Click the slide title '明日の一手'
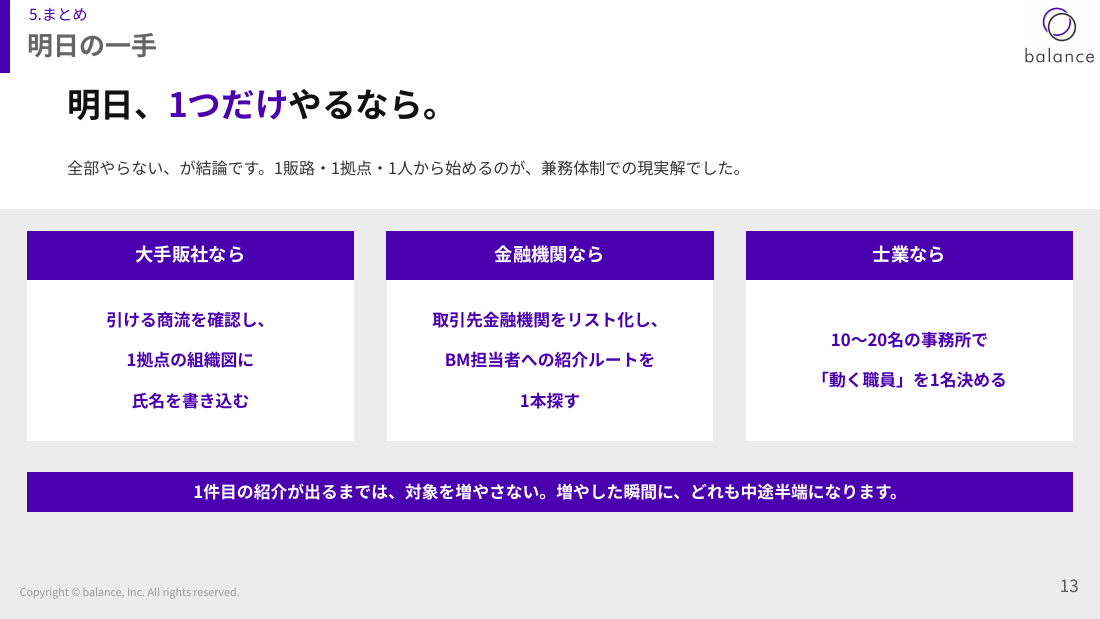The width and height of the screenshot is (1100, 619). click(x=92, y=46)
